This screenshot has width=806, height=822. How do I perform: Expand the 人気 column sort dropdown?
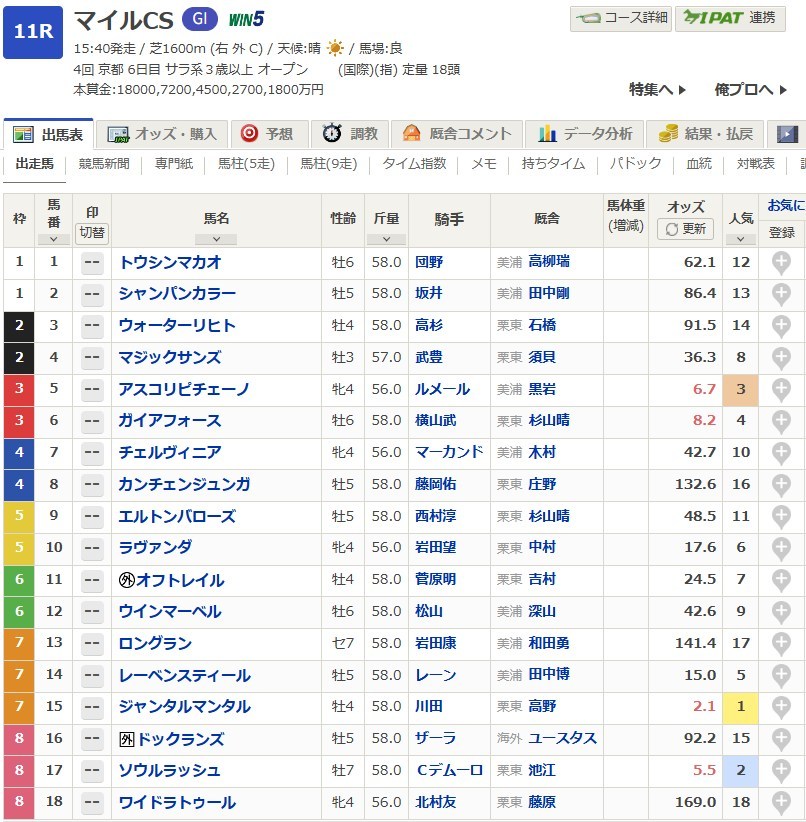click(x=740, y=239)
